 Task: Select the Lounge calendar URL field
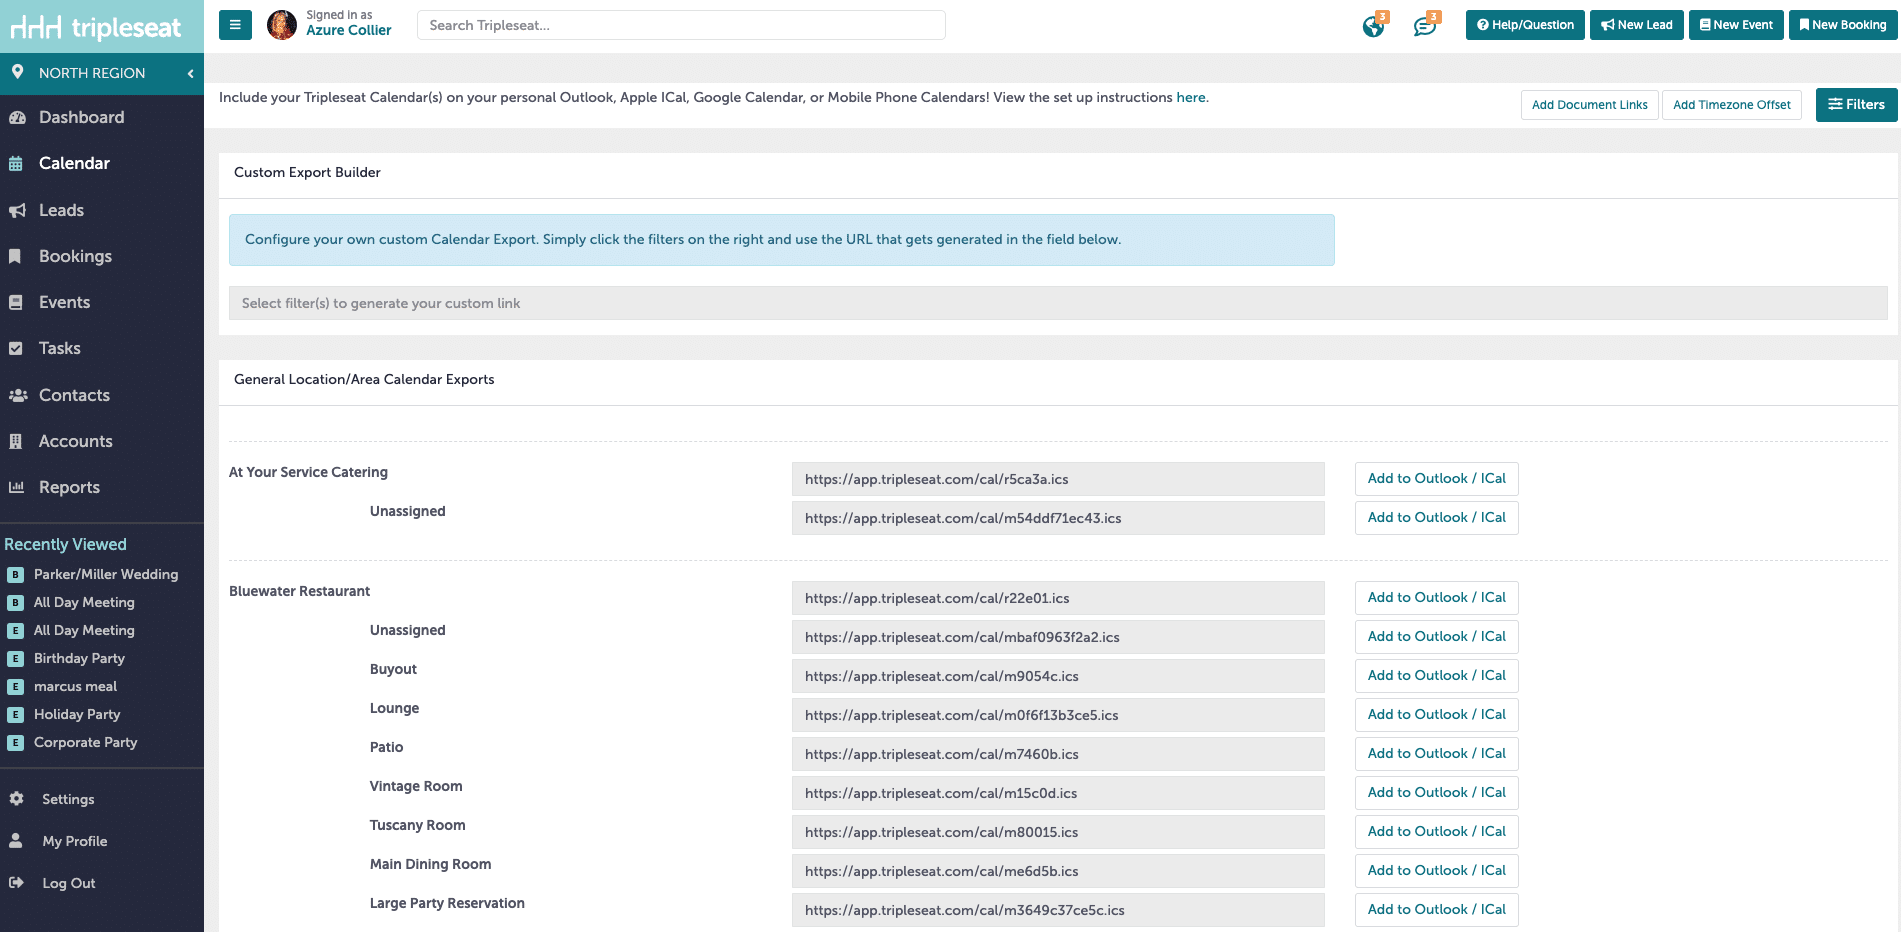click(x=1058, y=715)
